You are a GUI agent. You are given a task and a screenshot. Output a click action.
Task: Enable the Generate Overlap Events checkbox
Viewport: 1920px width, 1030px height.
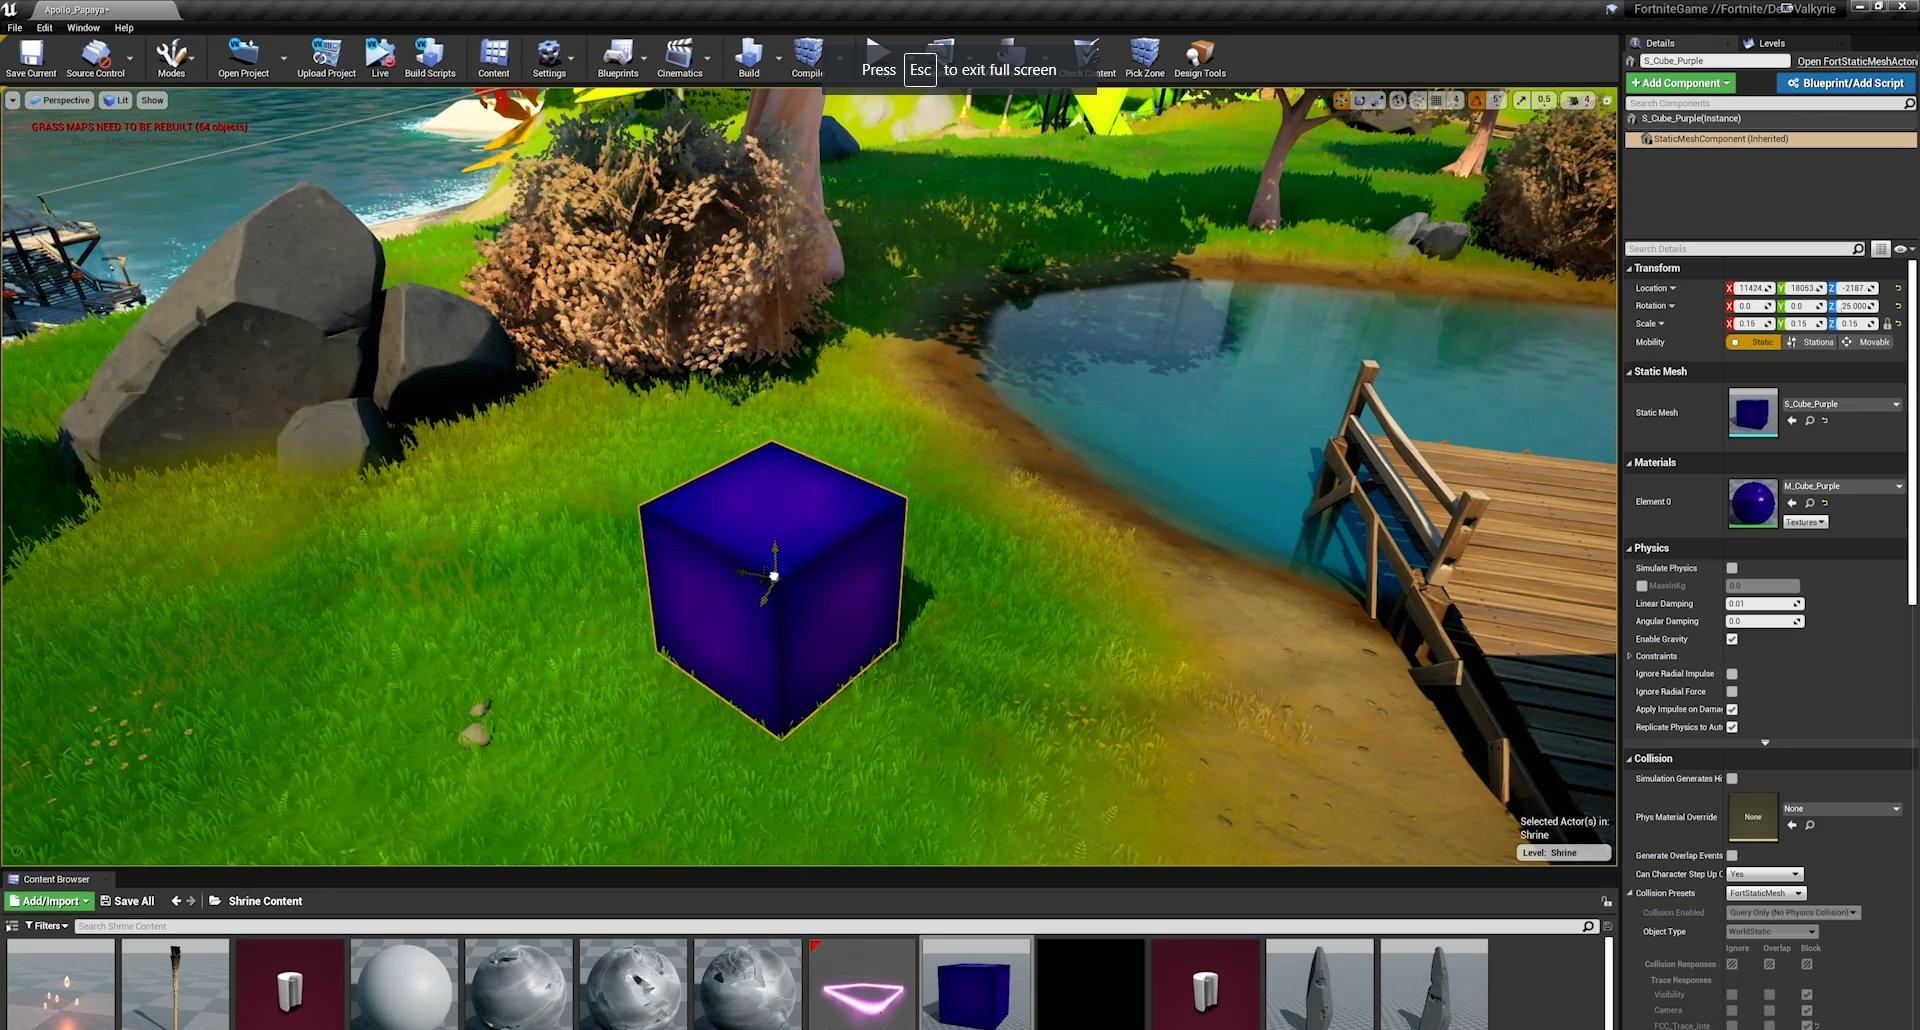(1732, 856)
